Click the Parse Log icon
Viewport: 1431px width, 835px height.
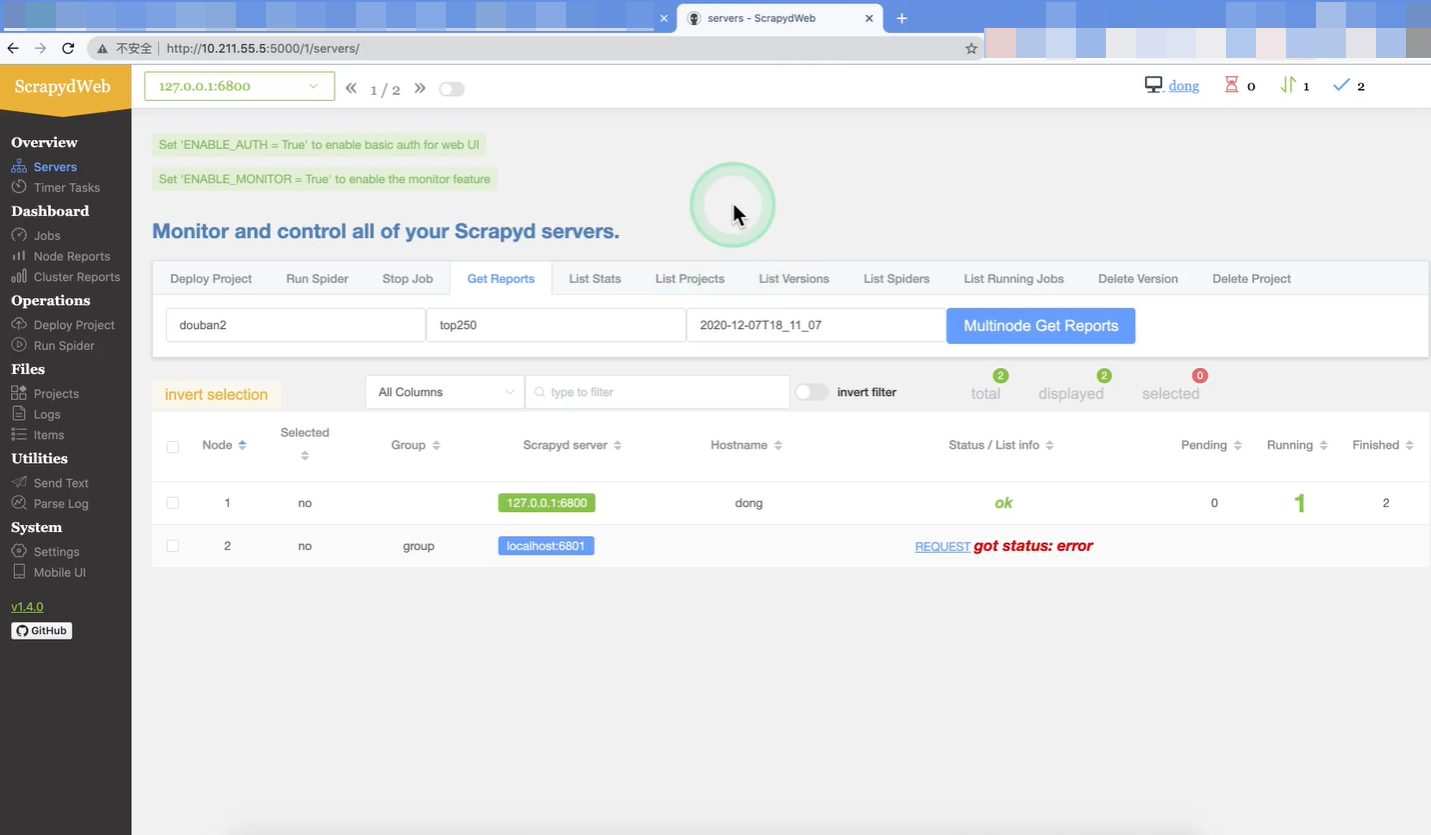coord(19,503)
